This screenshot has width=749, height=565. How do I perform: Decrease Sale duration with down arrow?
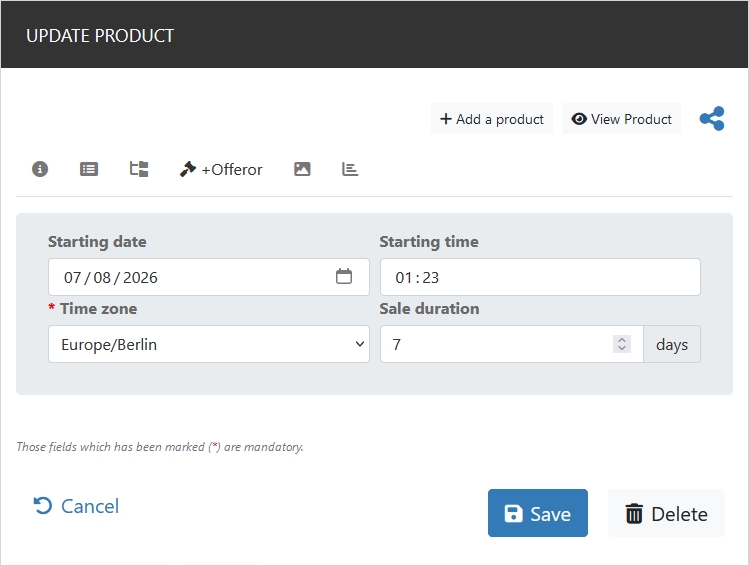622,349
